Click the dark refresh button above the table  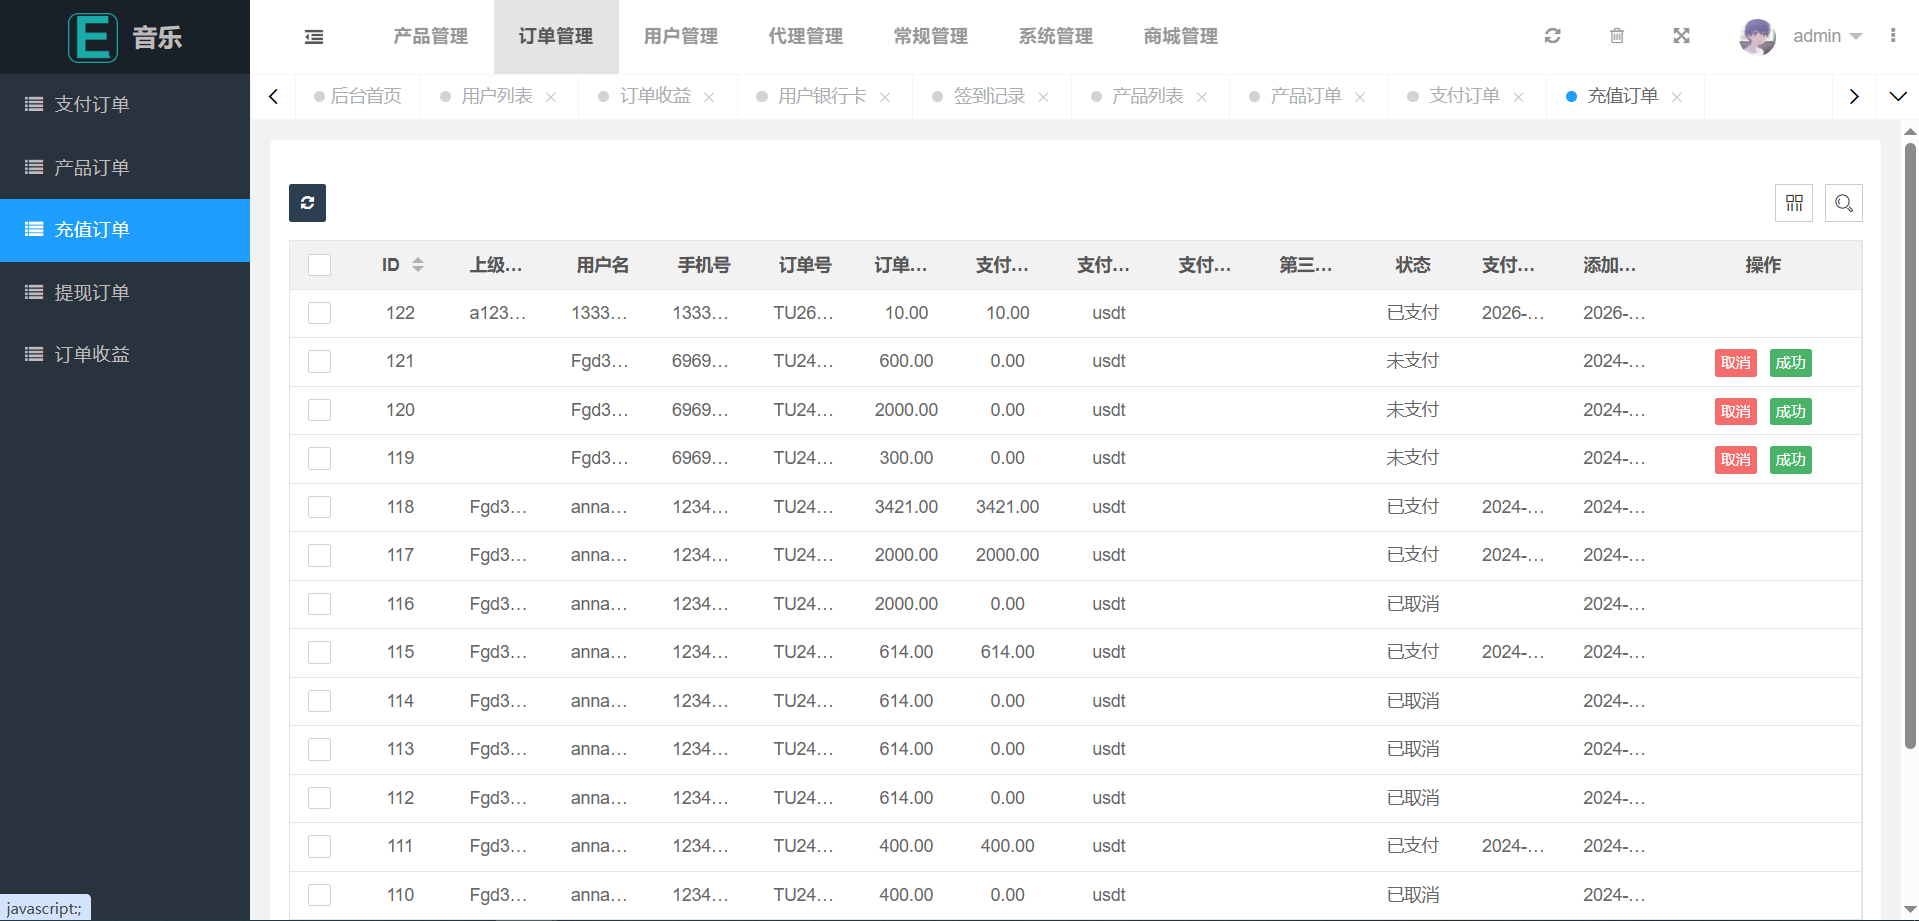click(x=307, y=203)
